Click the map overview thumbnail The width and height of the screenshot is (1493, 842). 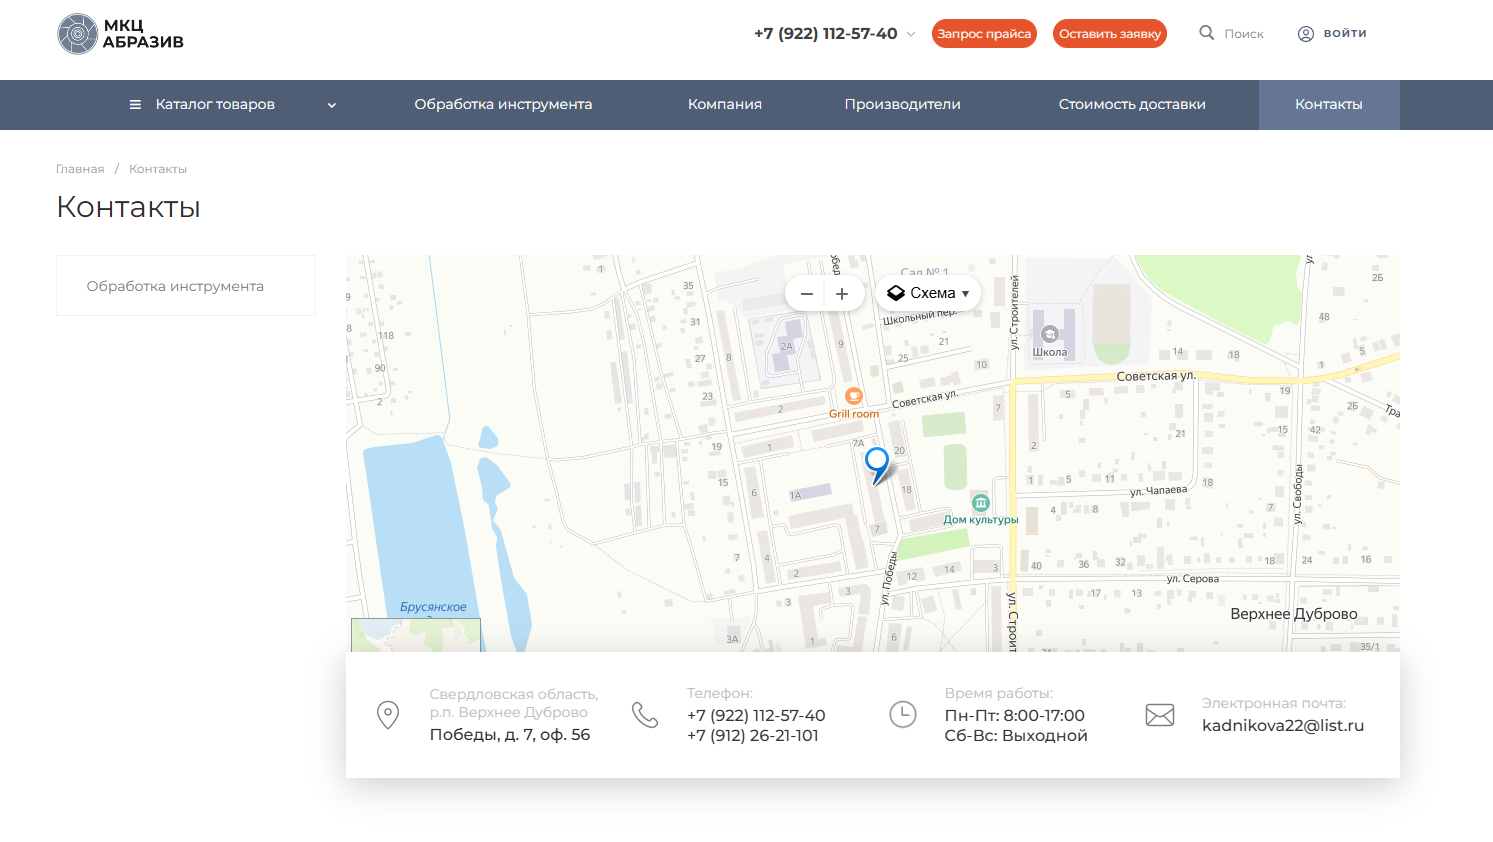tap(415, 635)
